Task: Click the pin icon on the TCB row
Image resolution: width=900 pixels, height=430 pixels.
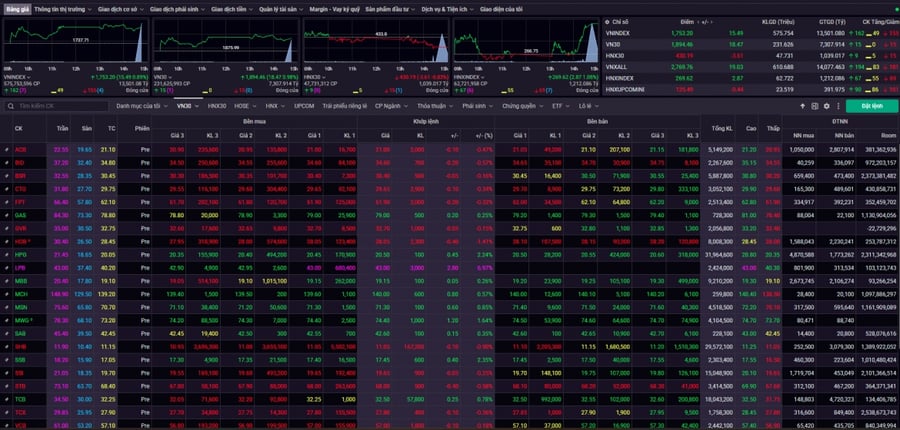Action: click(7, 399)
